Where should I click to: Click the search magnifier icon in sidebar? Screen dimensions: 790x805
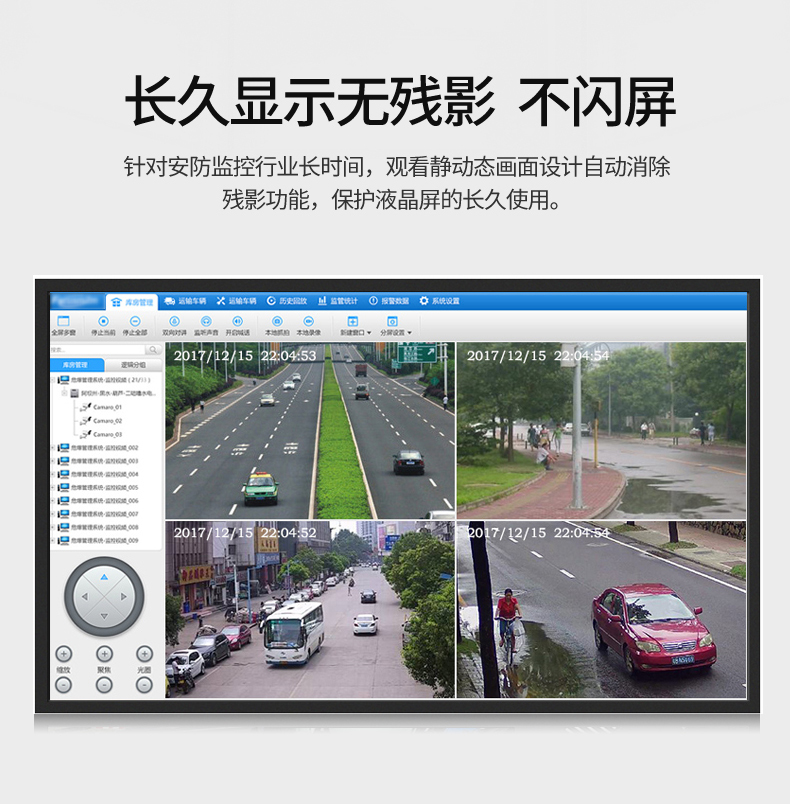pos(153,350)
